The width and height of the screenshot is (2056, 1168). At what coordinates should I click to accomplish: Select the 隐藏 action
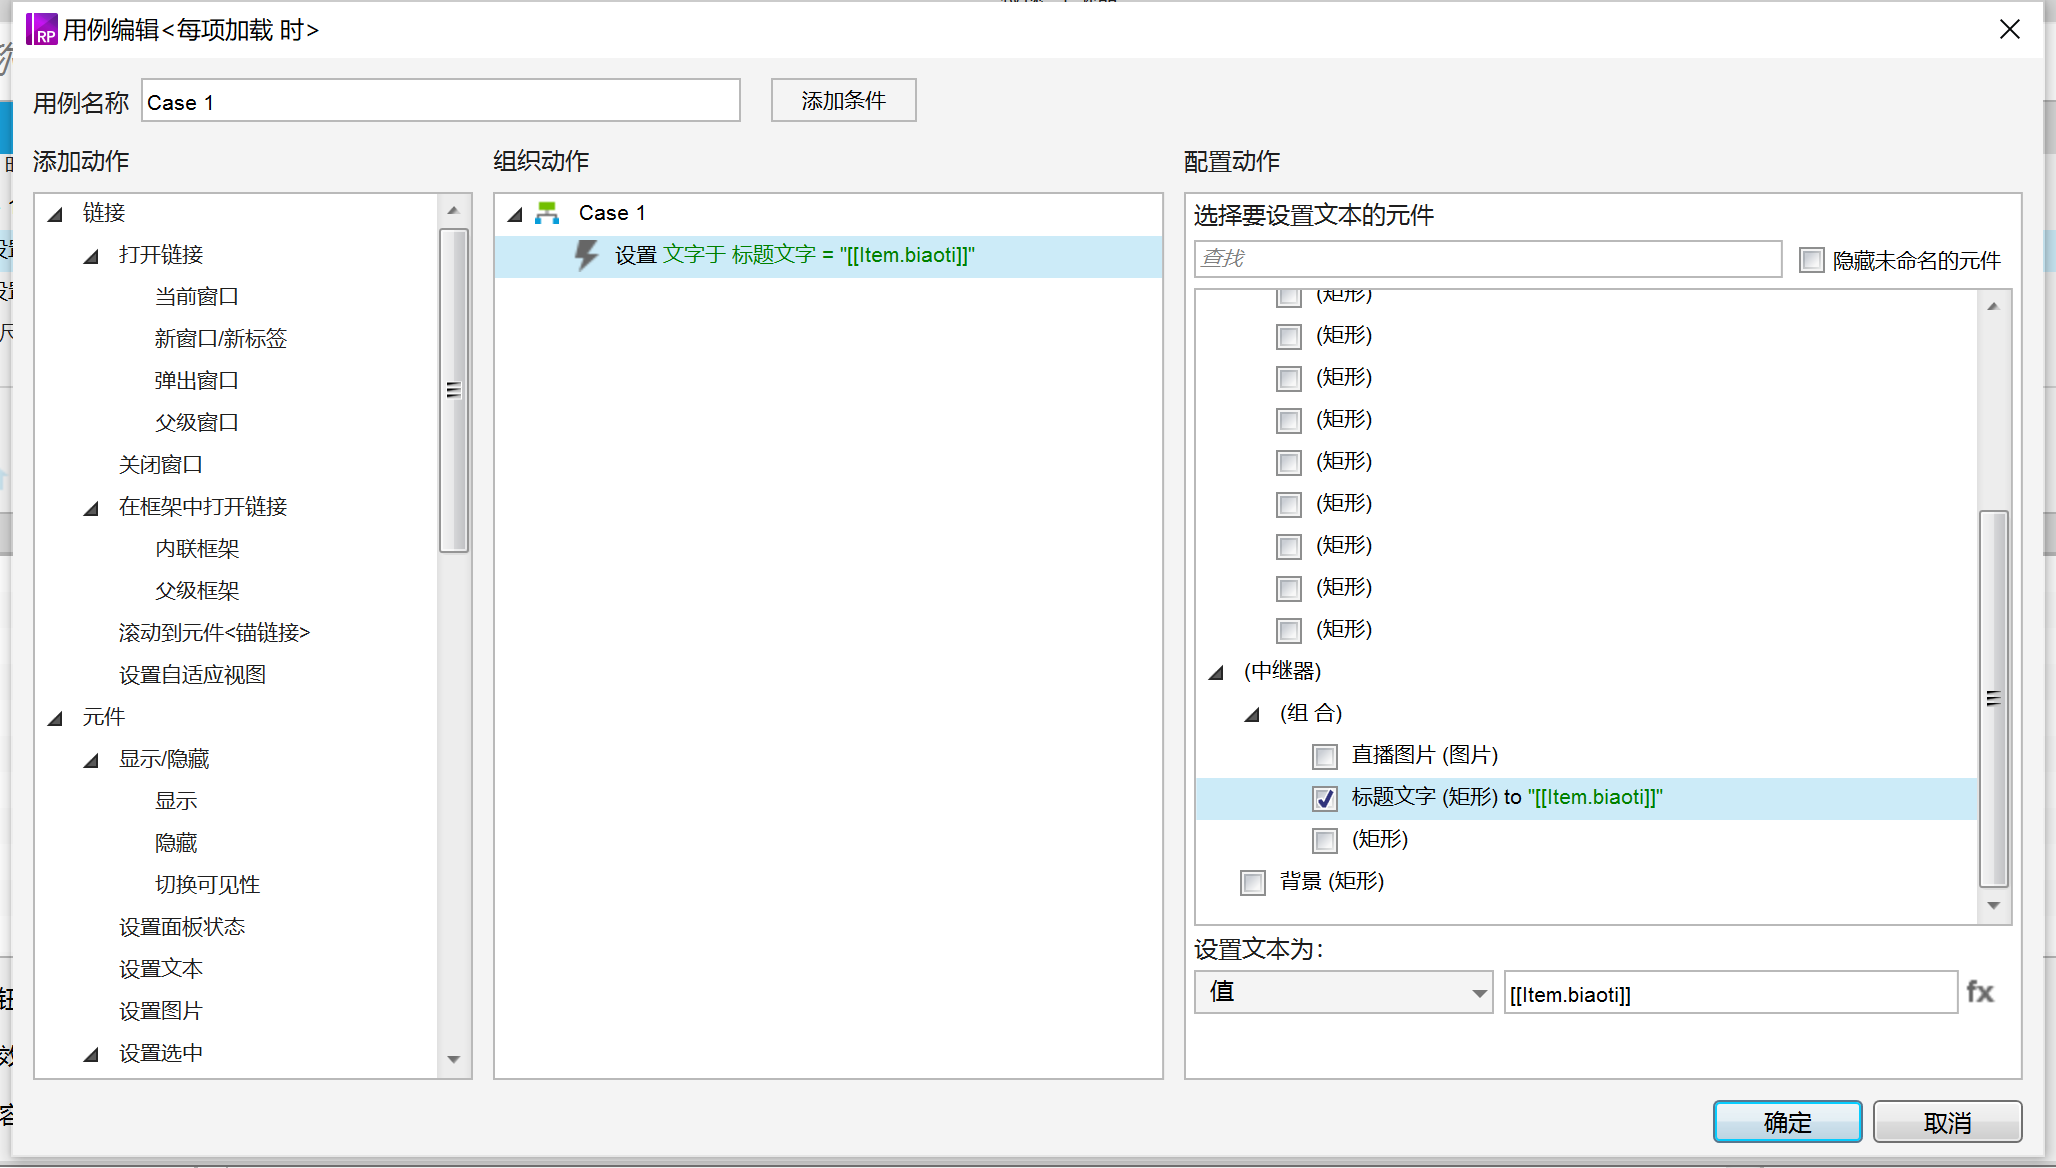(176, 843)
